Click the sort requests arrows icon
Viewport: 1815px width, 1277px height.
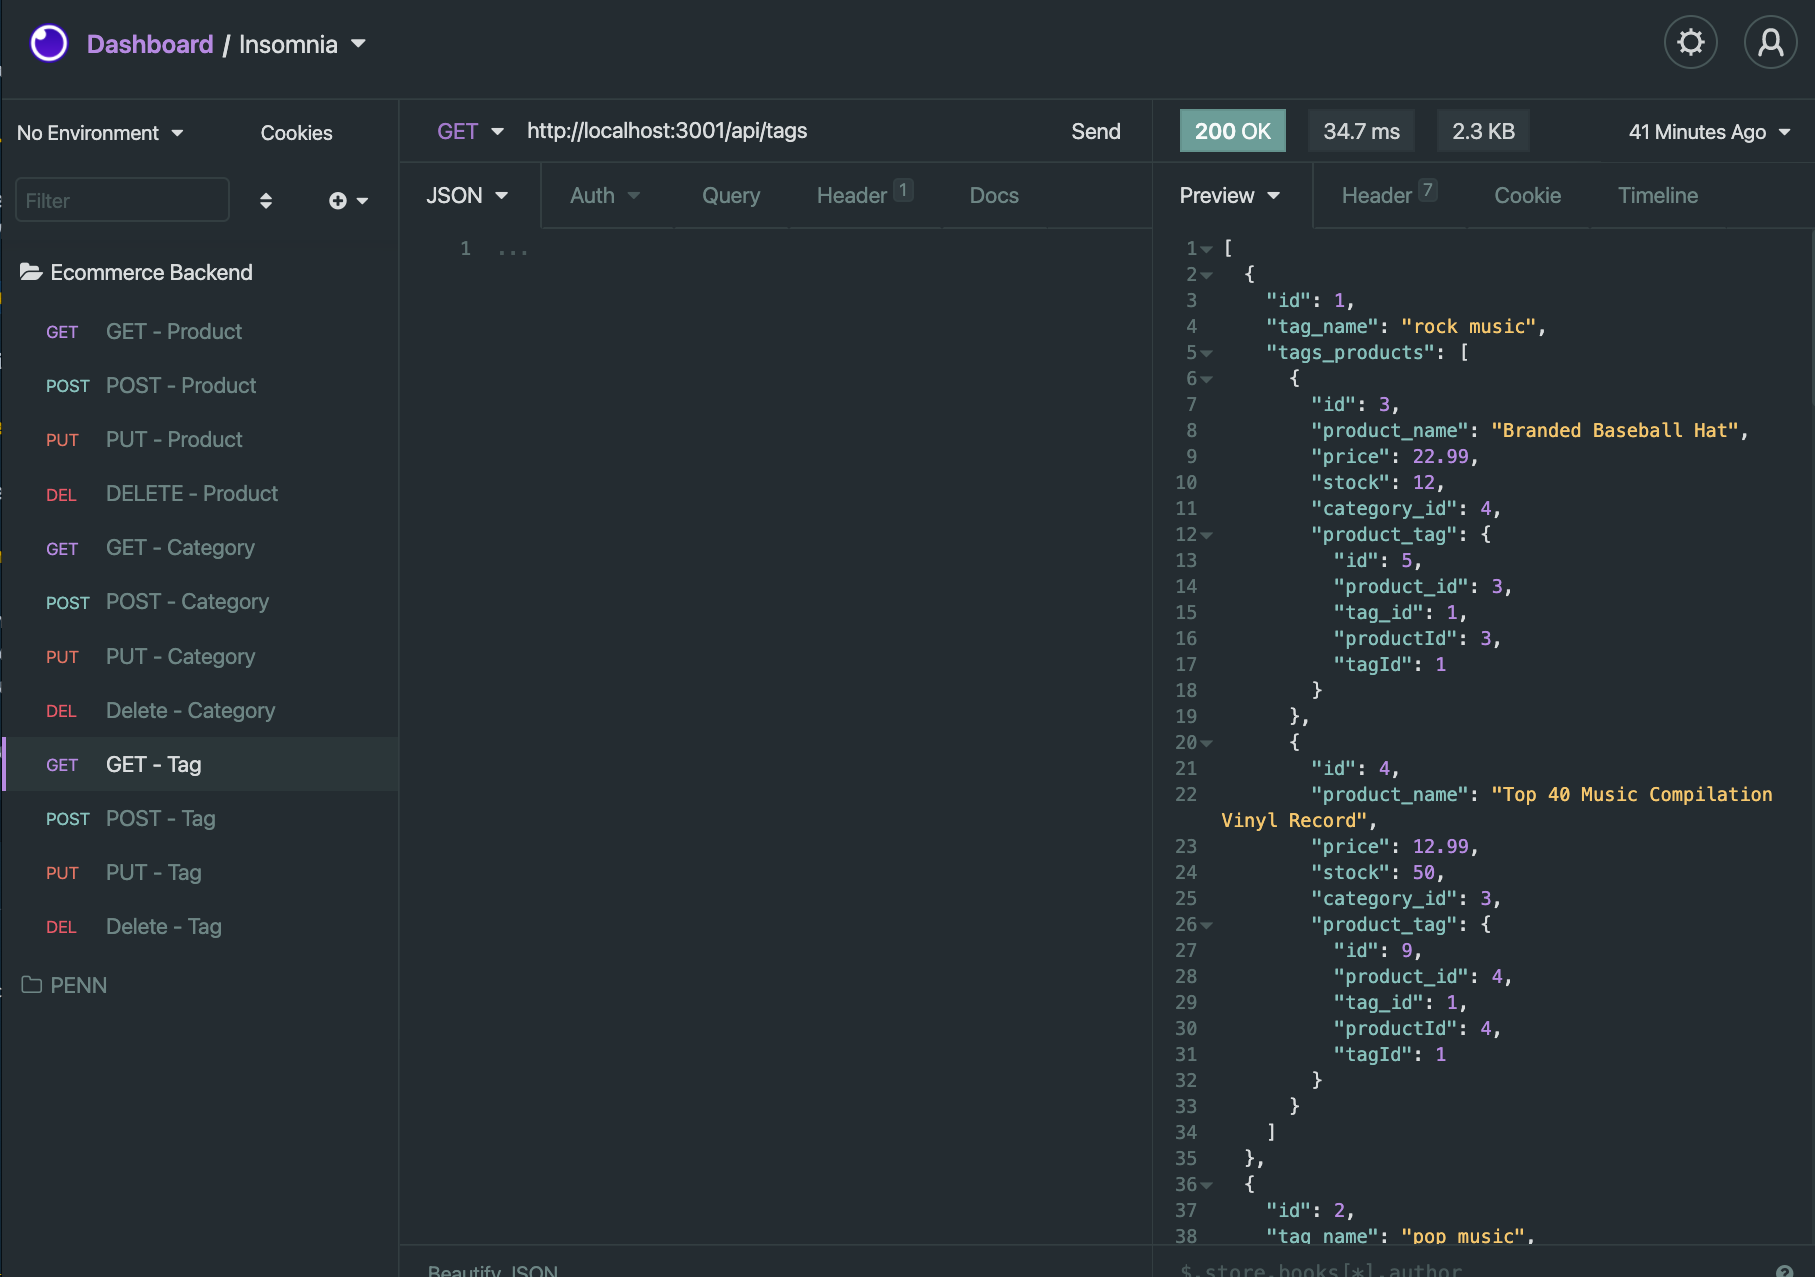coord(265,201)
